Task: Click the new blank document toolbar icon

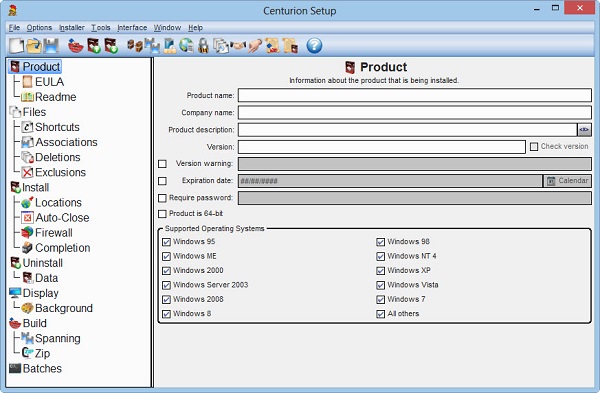Action: tap(16, 46)
